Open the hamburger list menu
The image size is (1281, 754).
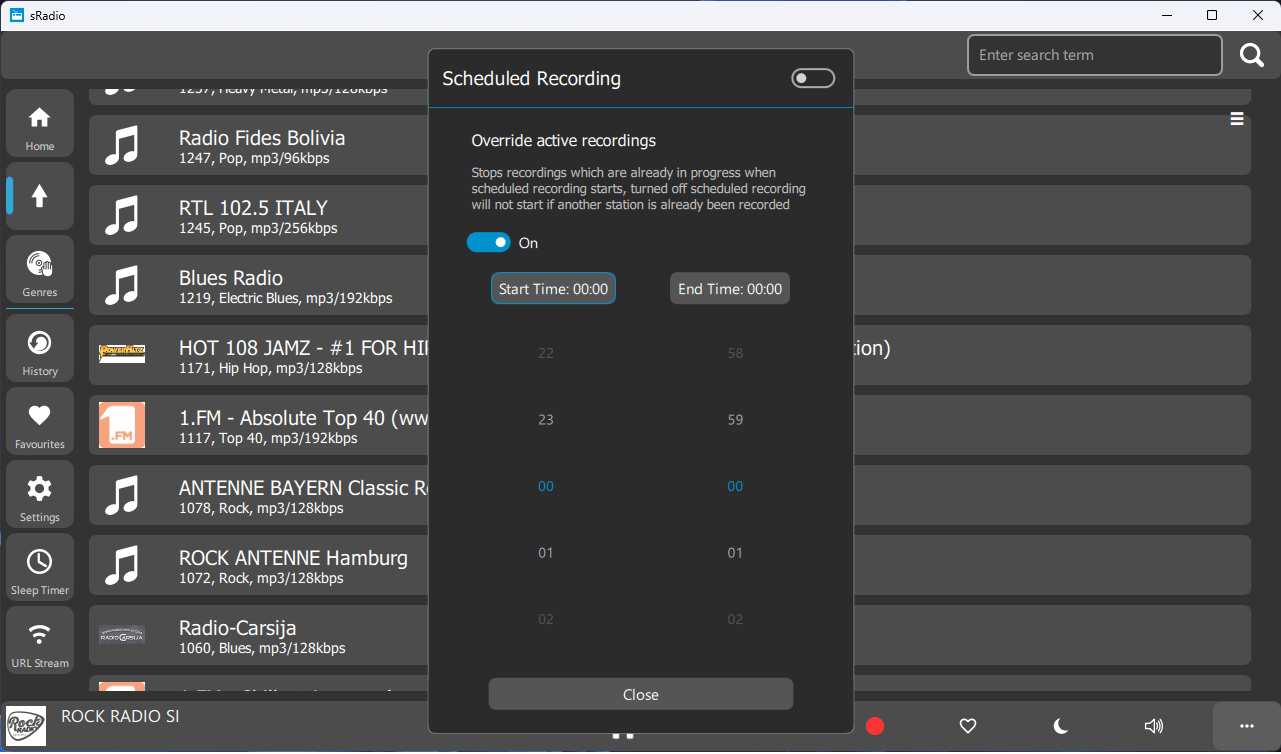click(1237, 119)
